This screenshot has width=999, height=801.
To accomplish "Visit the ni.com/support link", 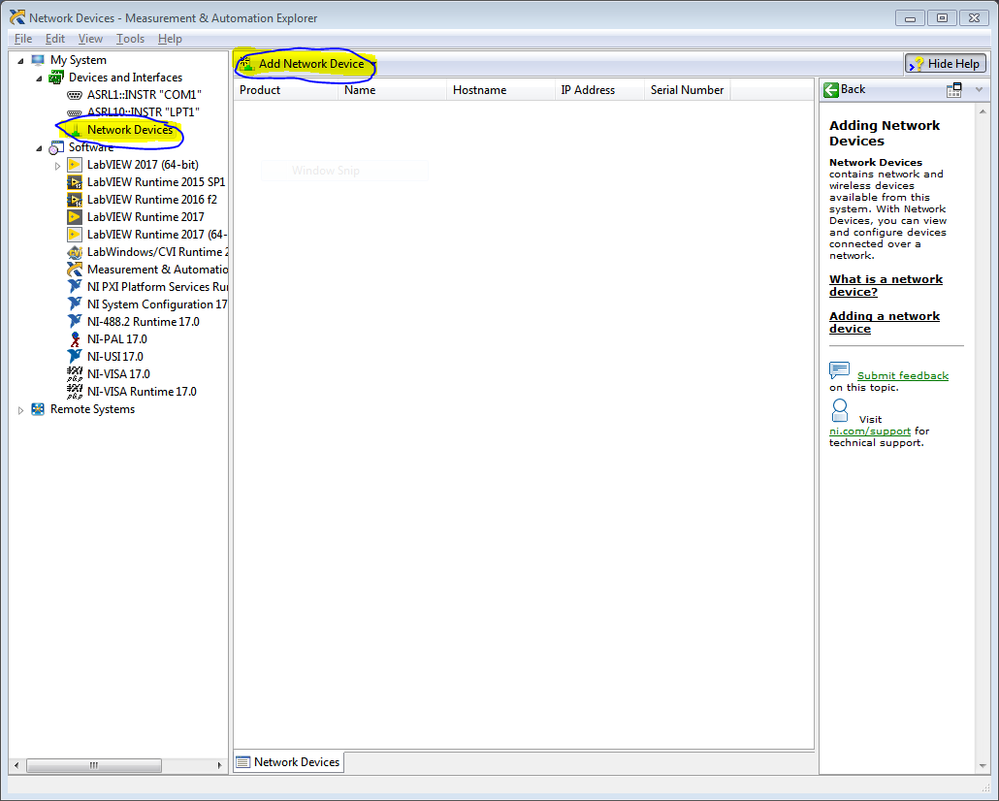I will (x=870, y=431).
